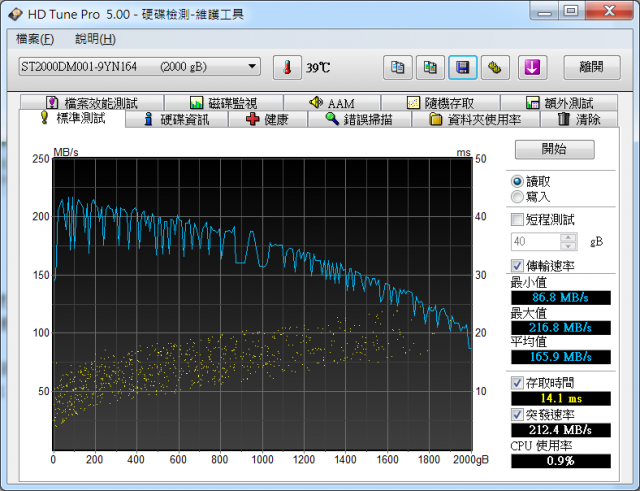Click the floppy disk save icon
Screen dimensions: 640x491
463,67
